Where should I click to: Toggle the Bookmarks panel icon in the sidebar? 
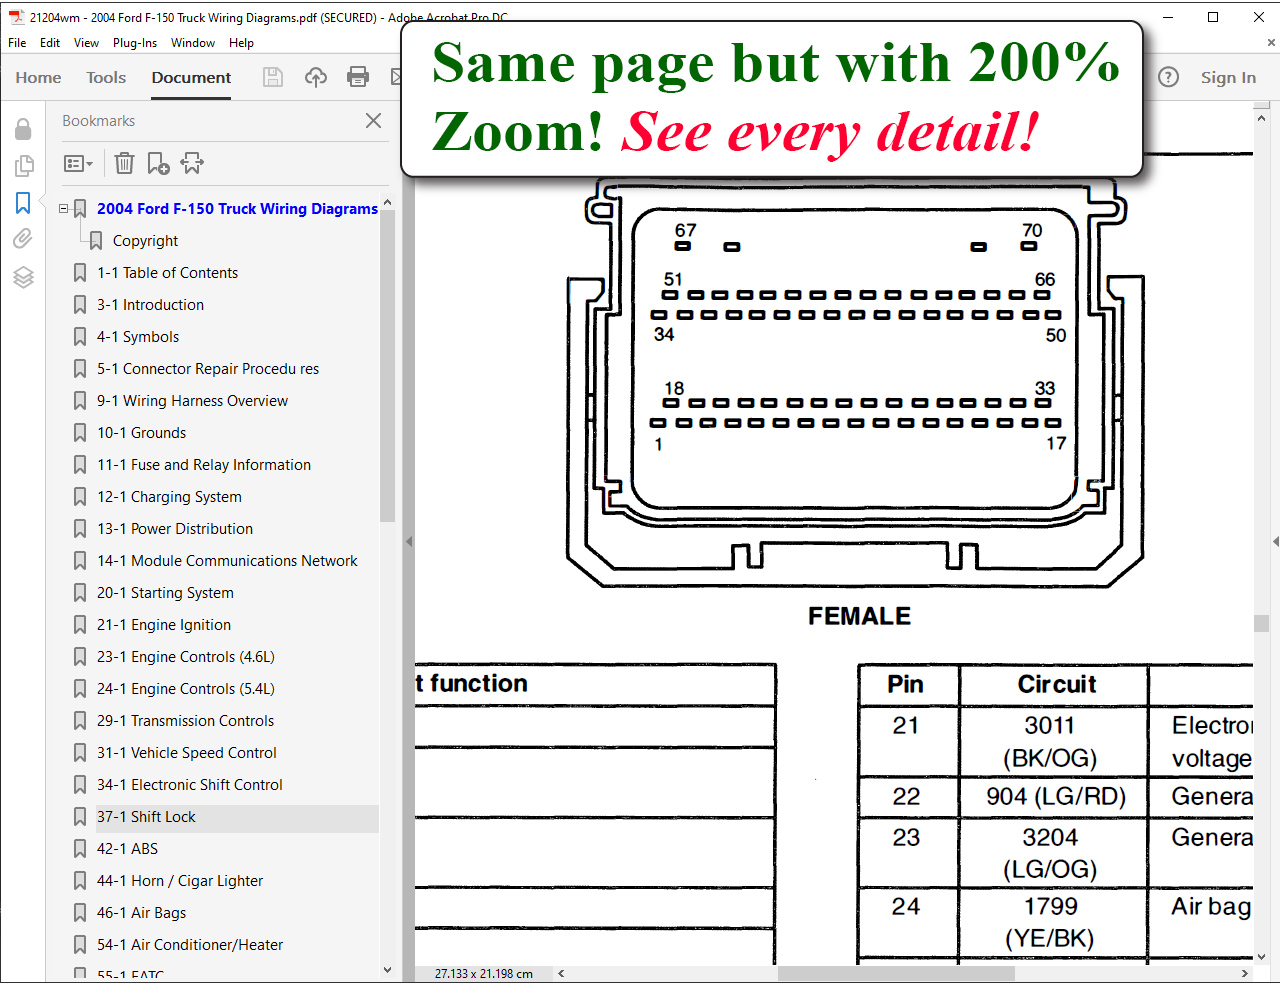pos(23,203)
